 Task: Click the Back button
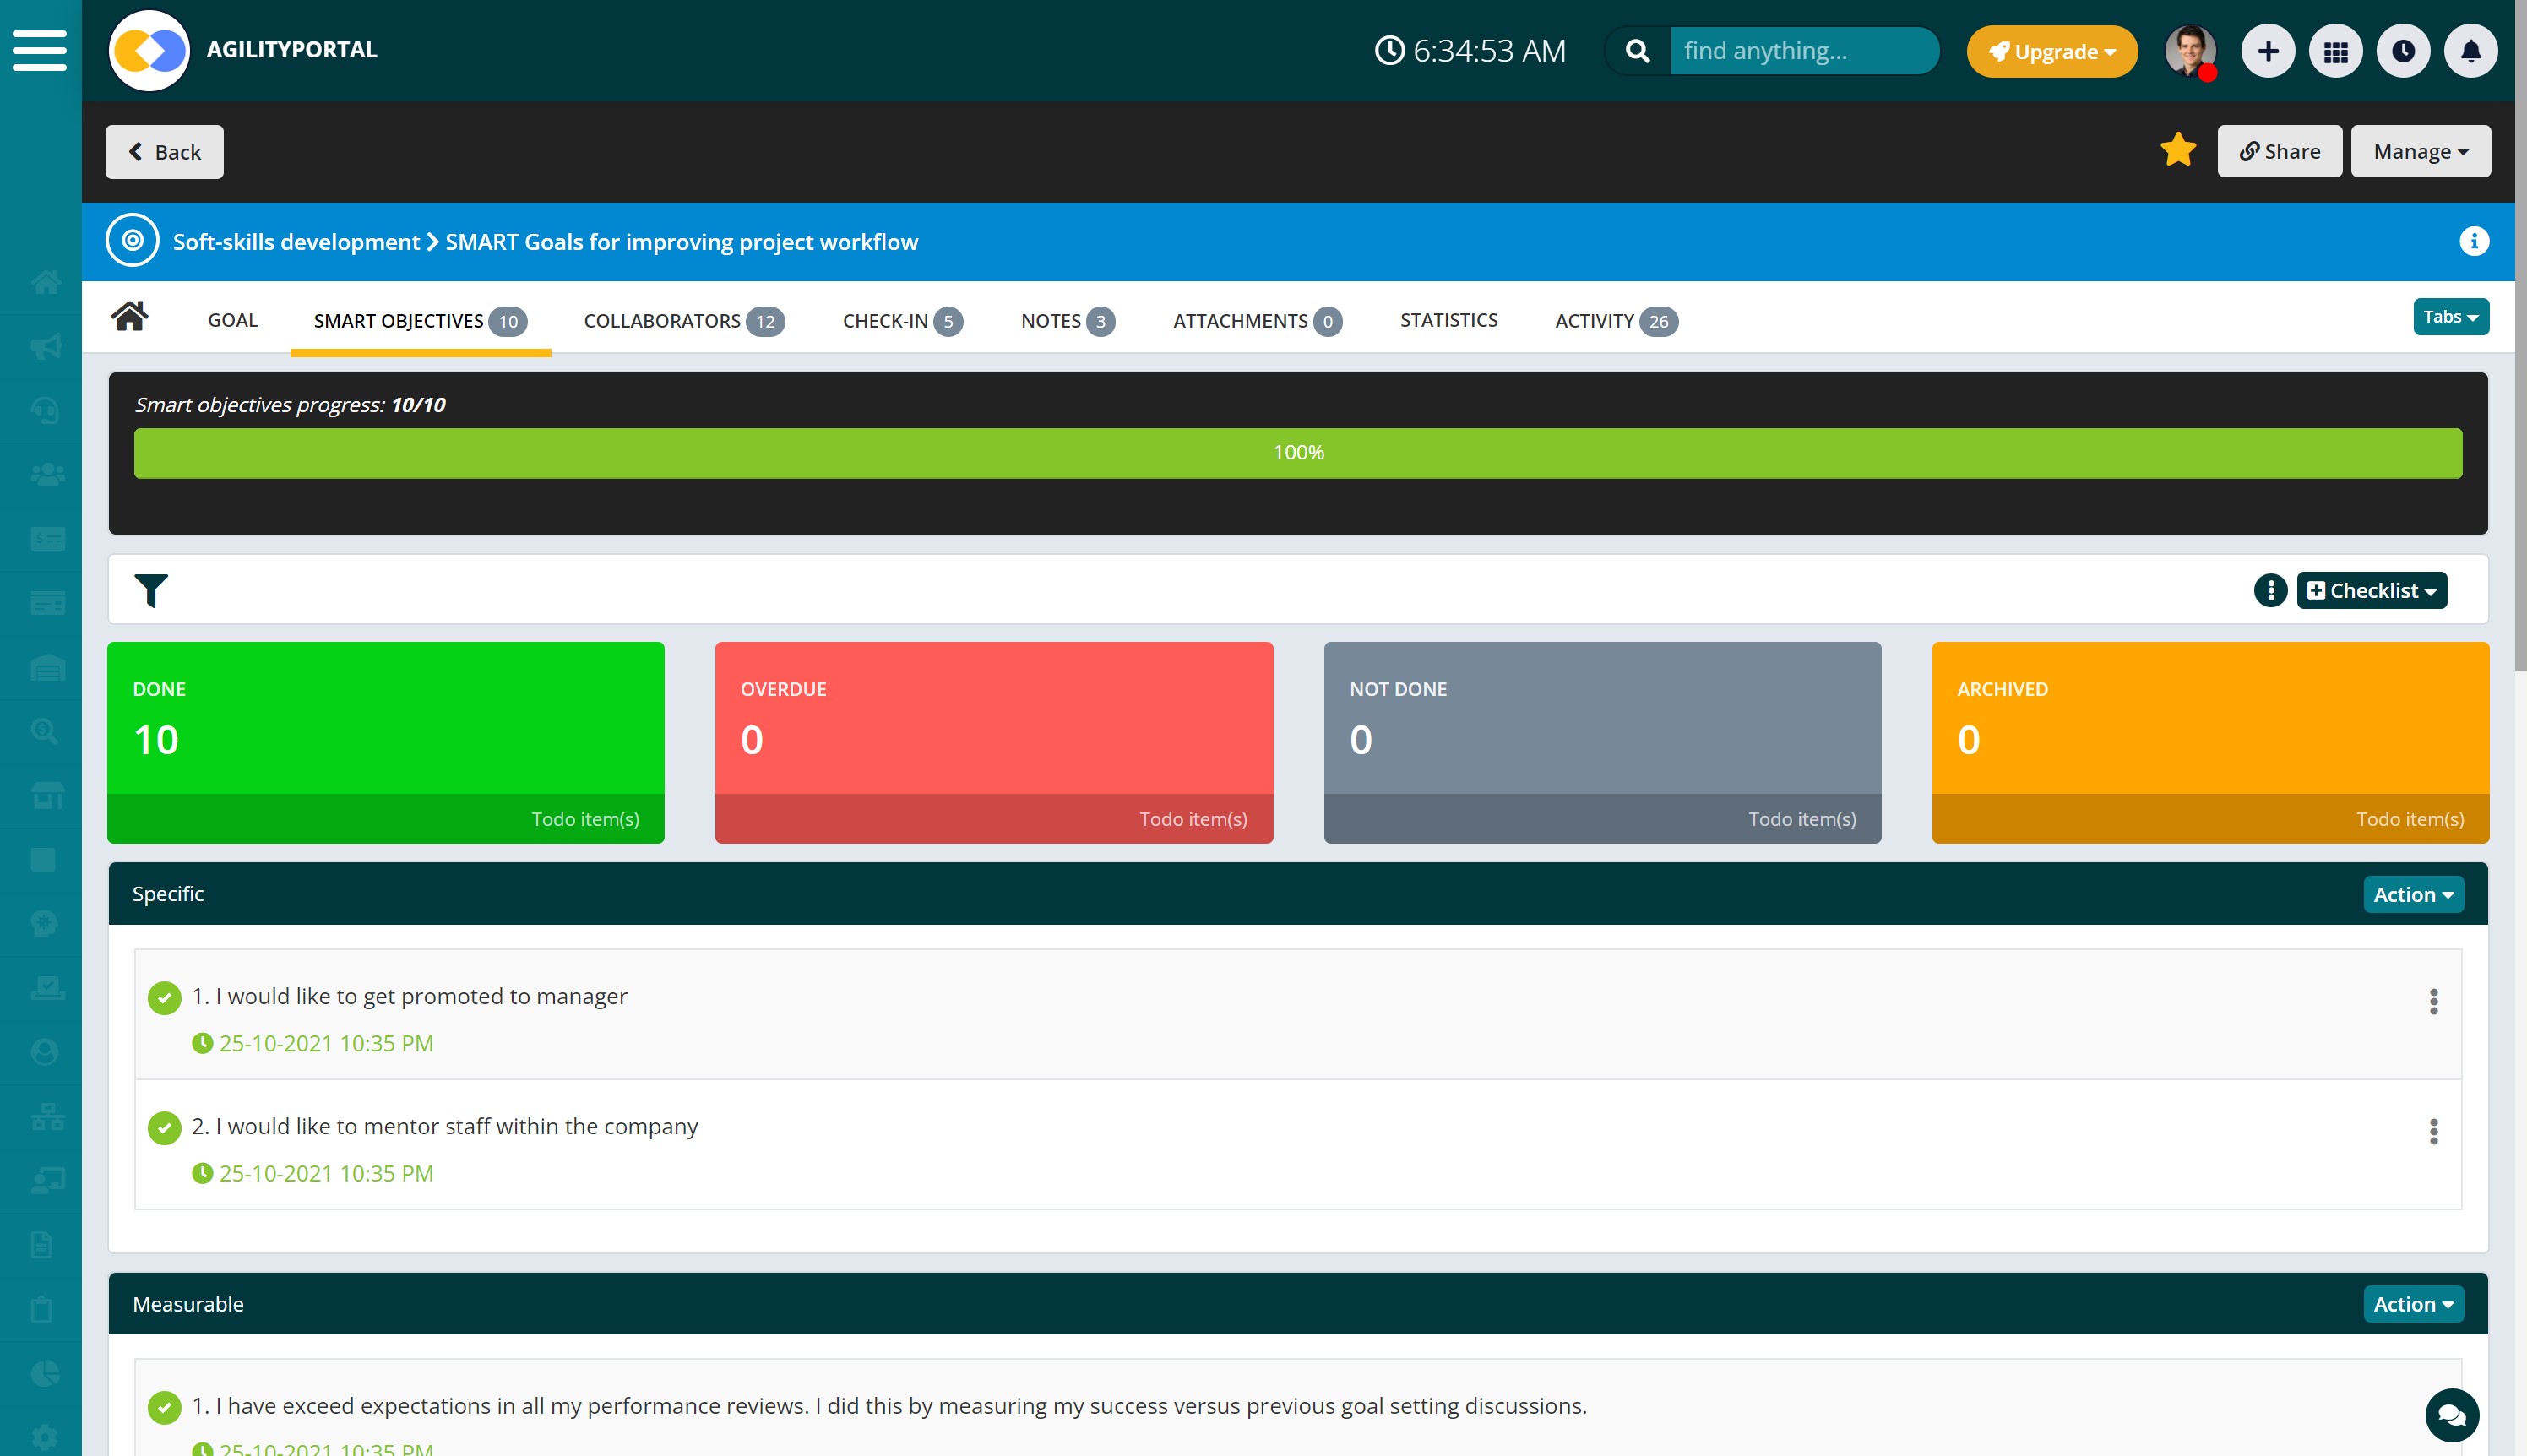click(164, 151)
